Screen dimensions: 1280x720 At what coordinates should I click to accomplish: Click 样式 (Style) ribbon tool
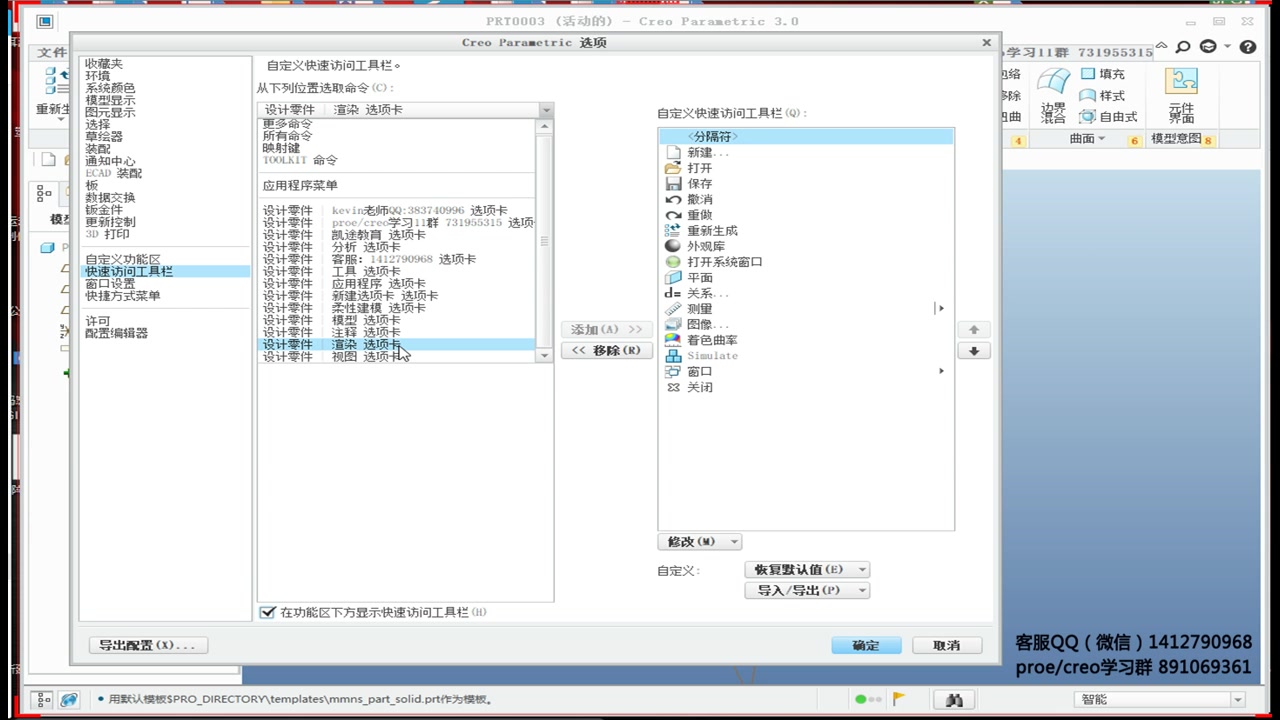pyautogui.click(x=1102, y=95)
